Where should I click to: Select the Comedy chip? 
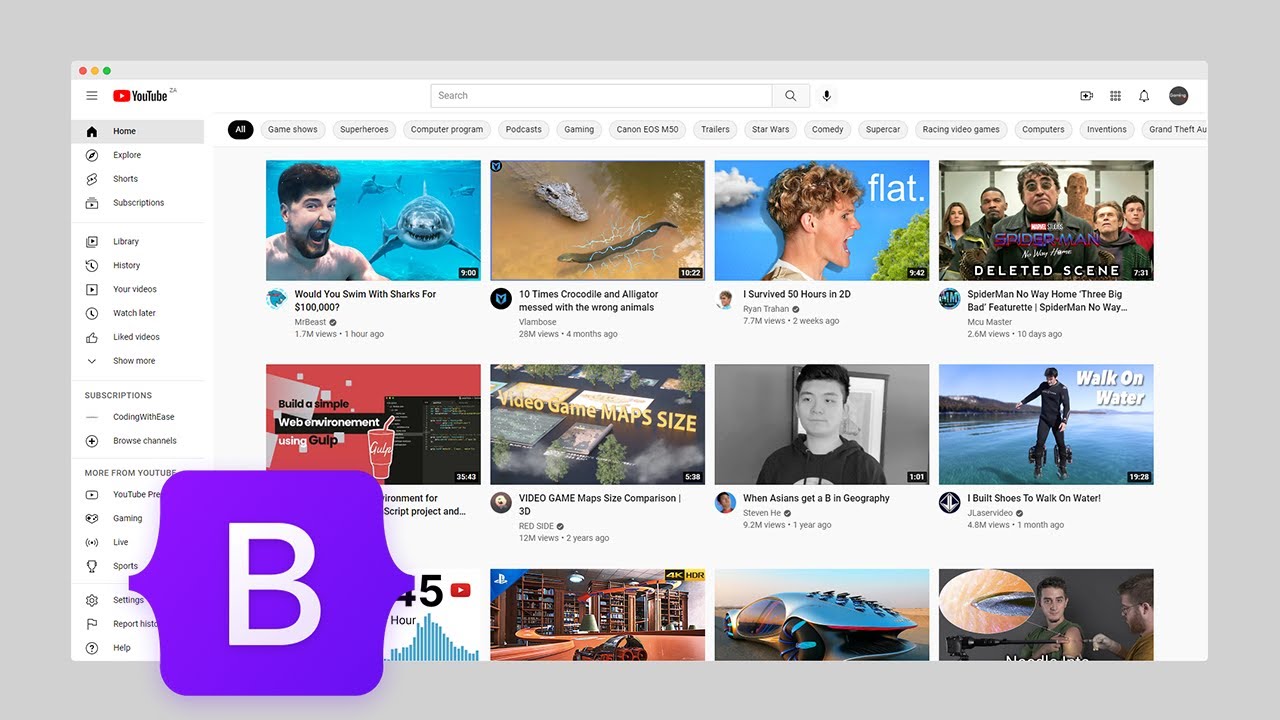tap(828, 130)
